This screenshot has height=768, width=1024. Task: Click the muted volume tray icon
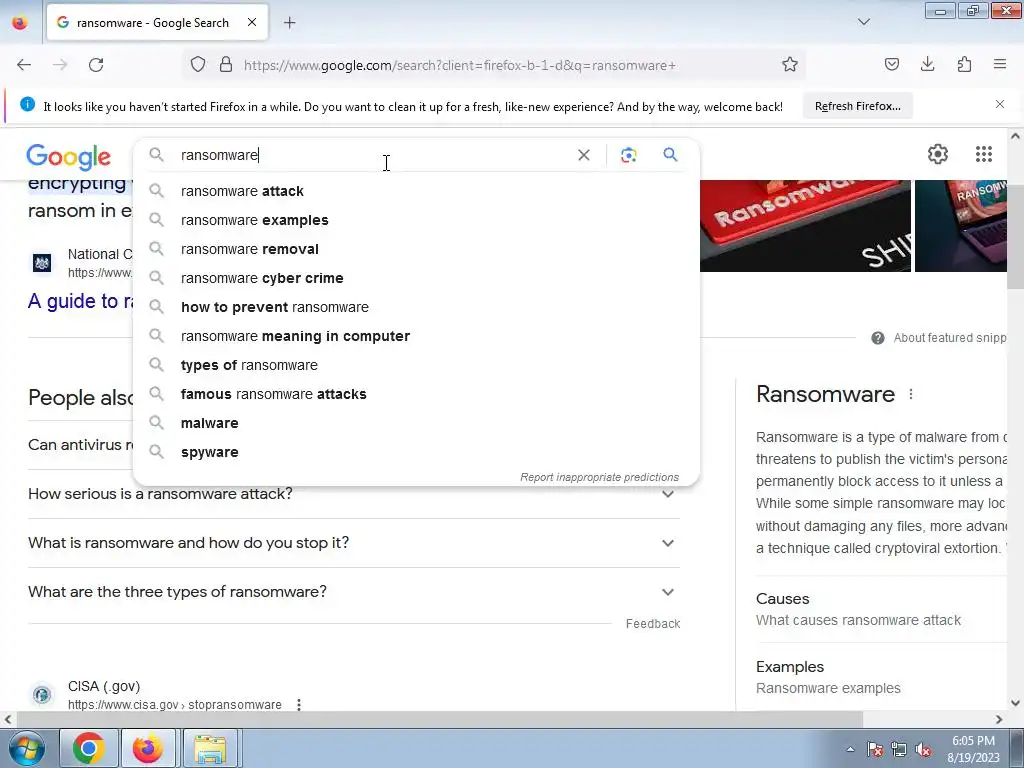point(923,750)
